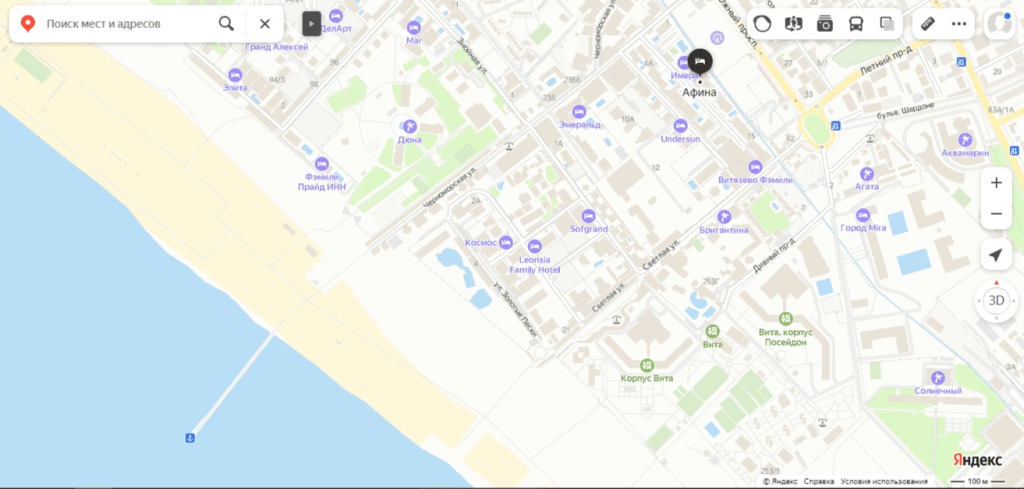Zoom in with the plus button
This screenshot has height=489, width=1024.
(995, 183)
